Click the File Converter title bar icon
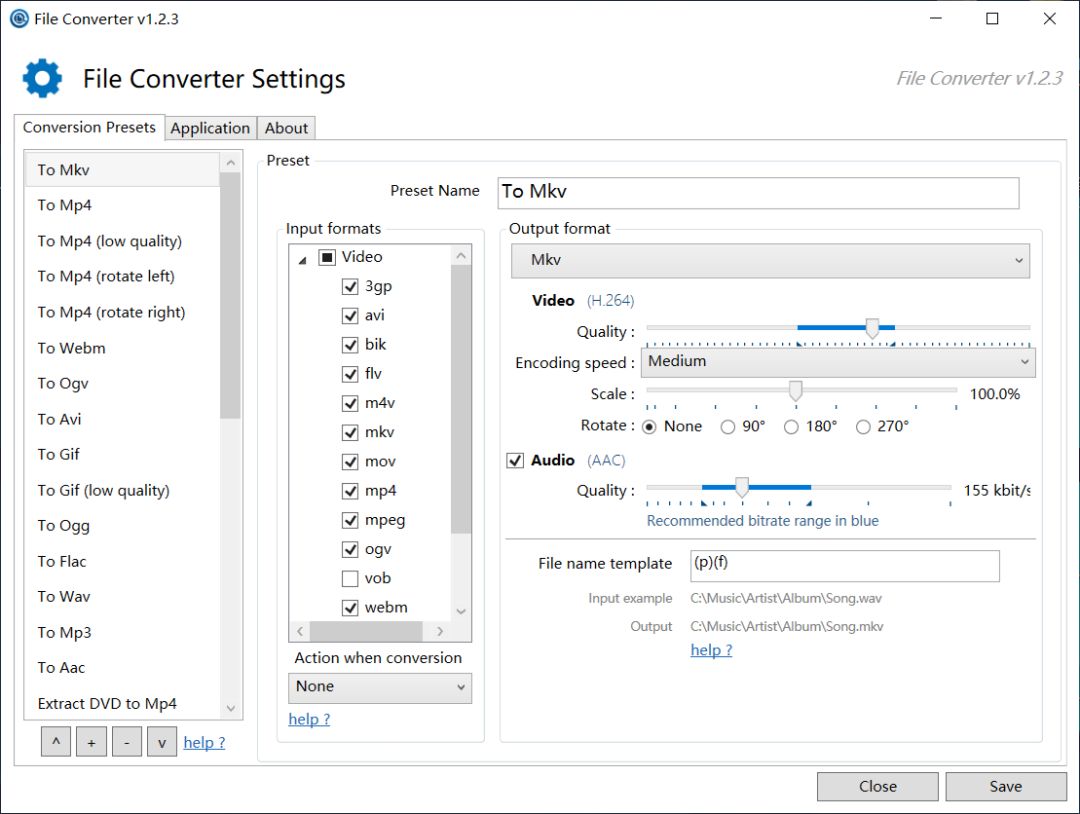Viewport: 1080px width, 814px height. [18, 19]
